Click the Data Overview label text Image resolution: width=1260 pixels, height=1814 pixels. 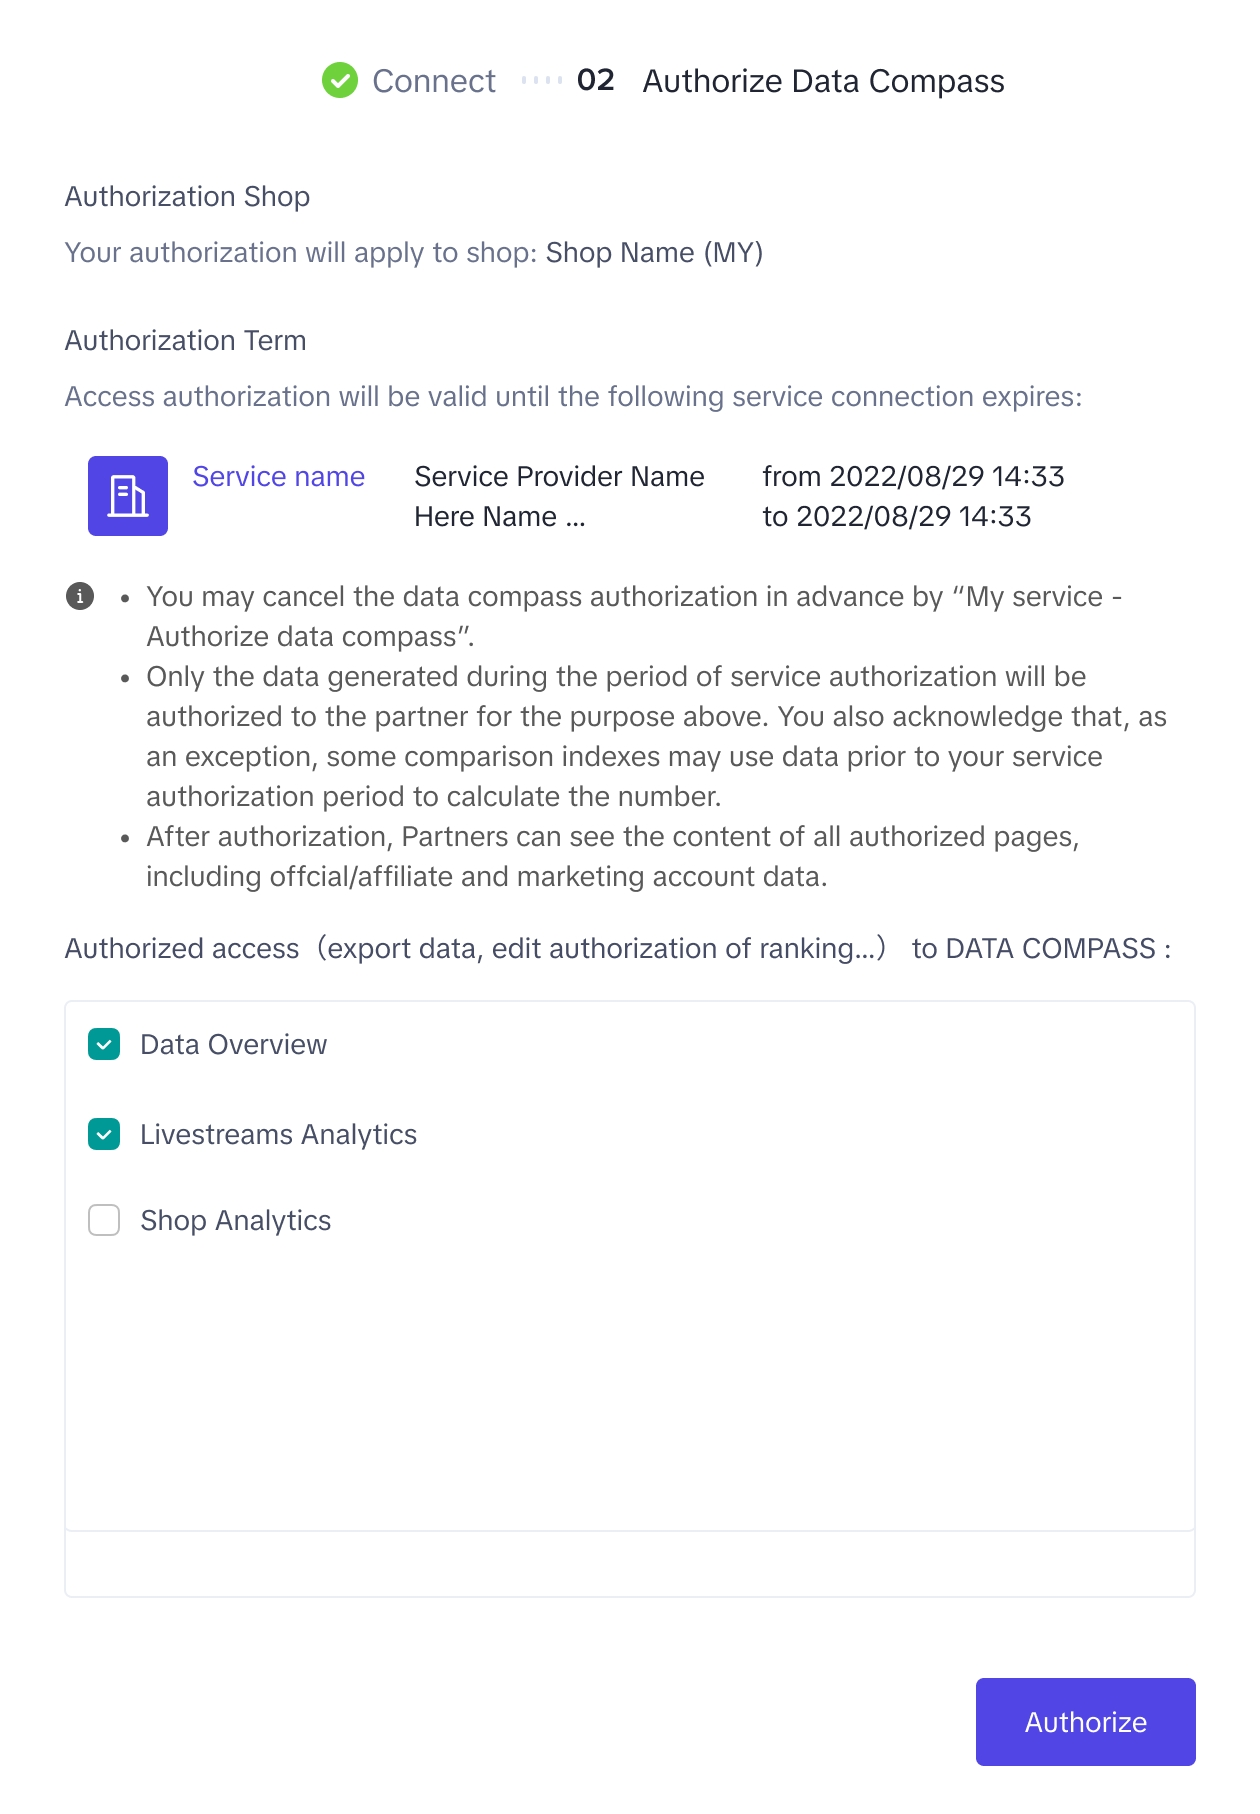click(233, 1044)
